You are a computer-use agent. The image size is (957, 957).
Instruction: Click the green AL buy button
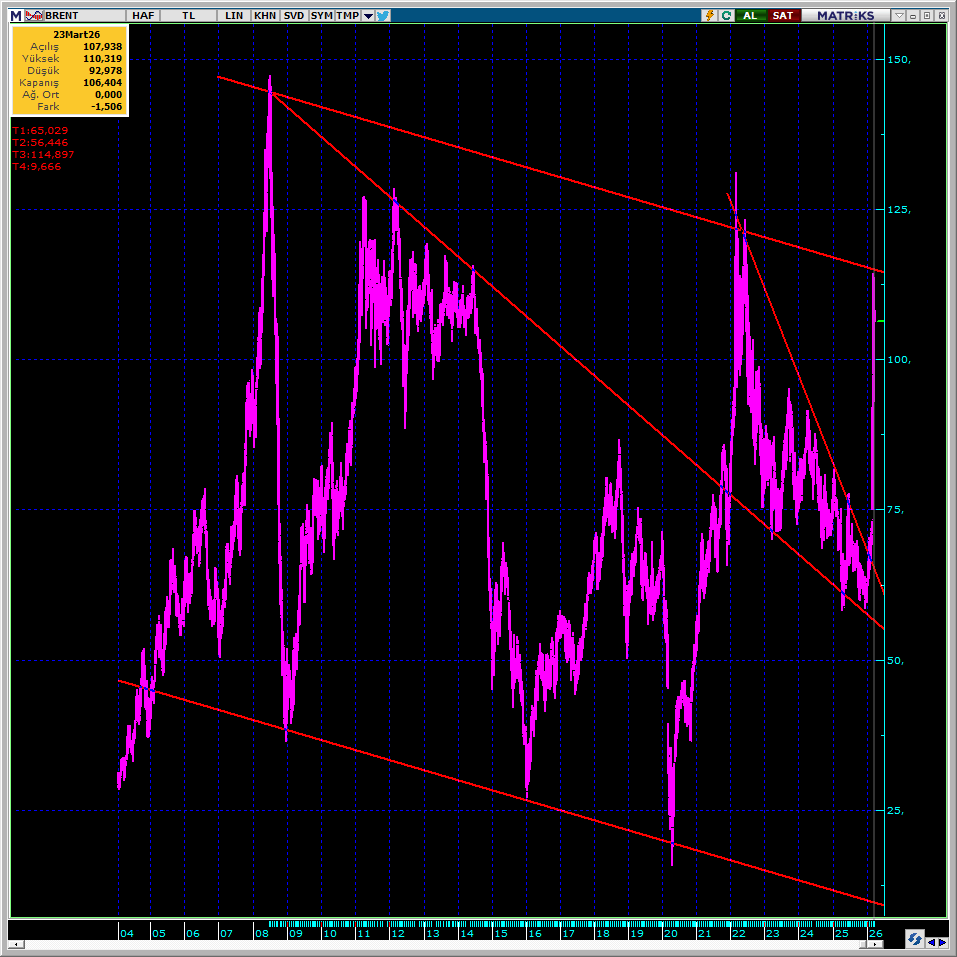click(x=750, y=16)
